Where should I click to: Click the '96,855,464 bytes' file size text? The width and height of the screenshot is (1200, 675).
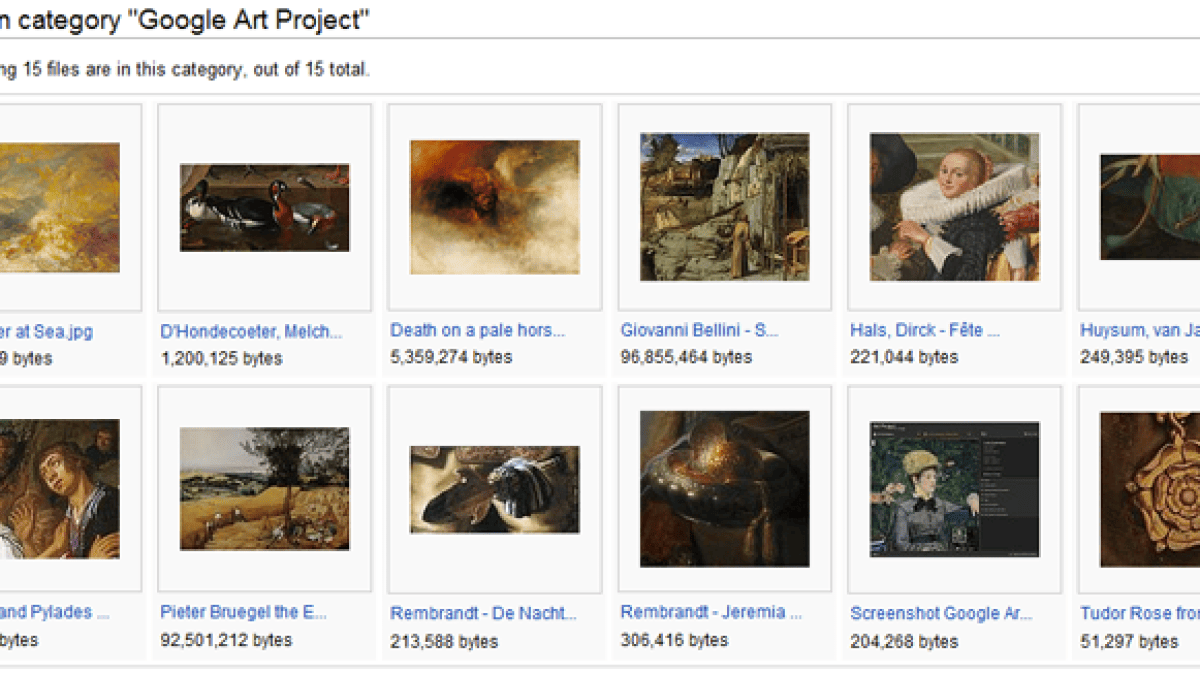pos(686,357)
